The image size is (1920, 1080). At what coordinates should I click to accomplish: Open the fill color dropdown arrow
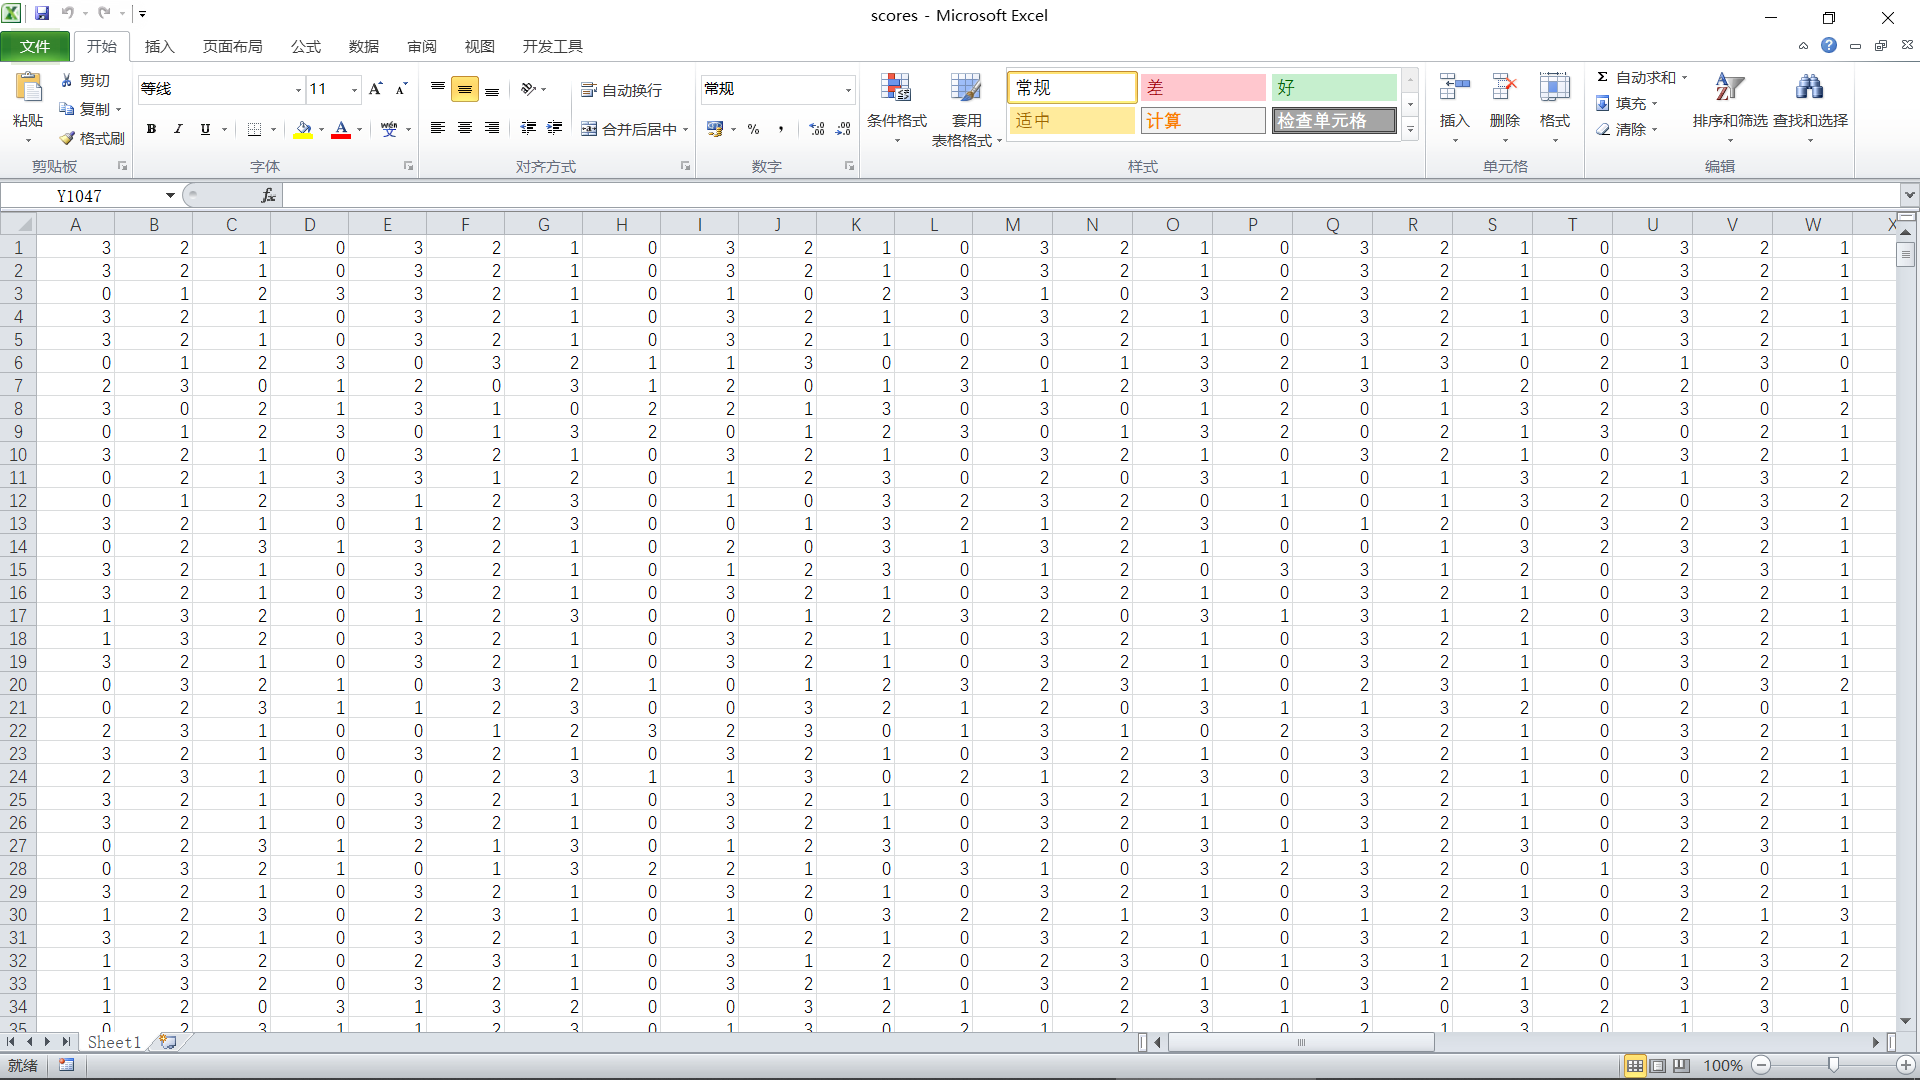[321, 129]
